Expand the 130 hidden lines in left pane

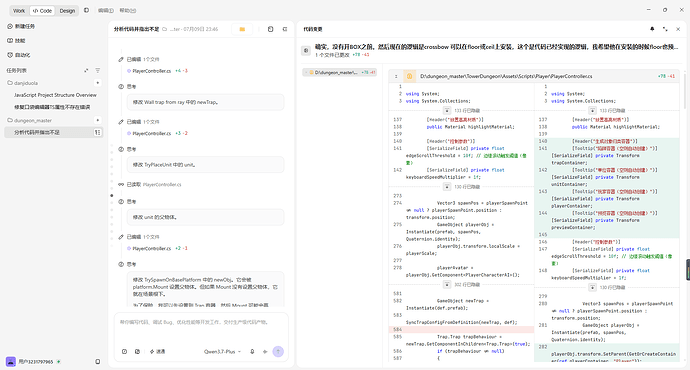(447, 187)
